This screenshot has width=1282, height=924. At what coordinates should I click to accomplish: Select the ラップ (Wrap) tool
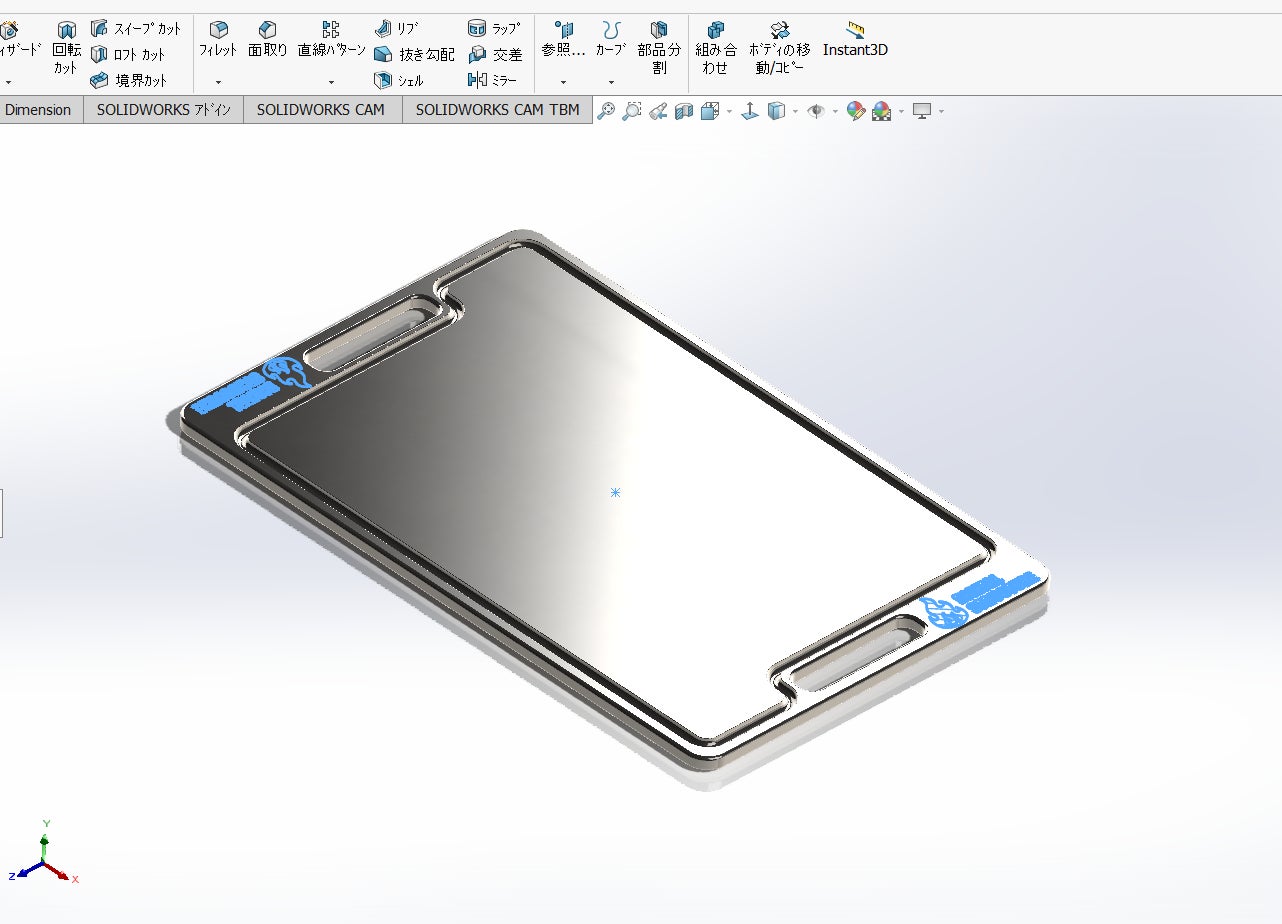(495, 29)
